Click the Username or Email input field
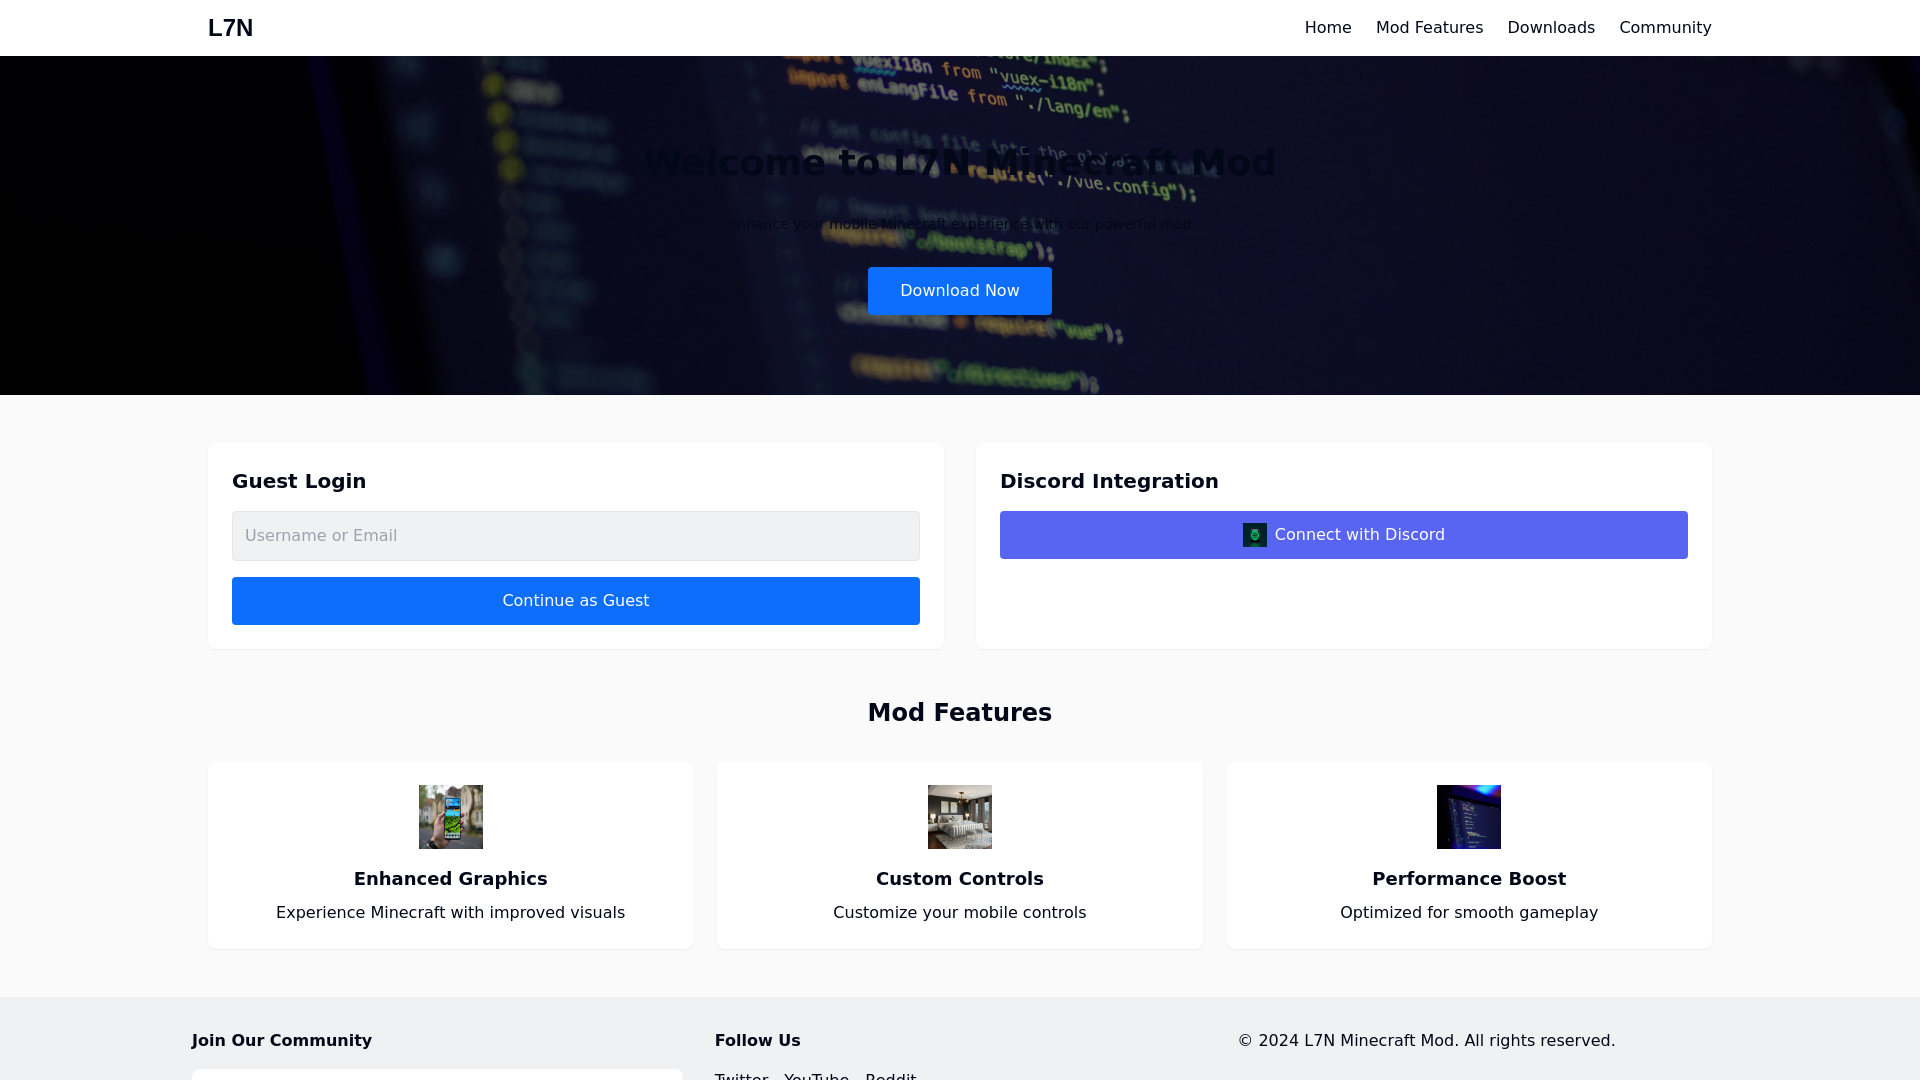 [x=575, y=535]
